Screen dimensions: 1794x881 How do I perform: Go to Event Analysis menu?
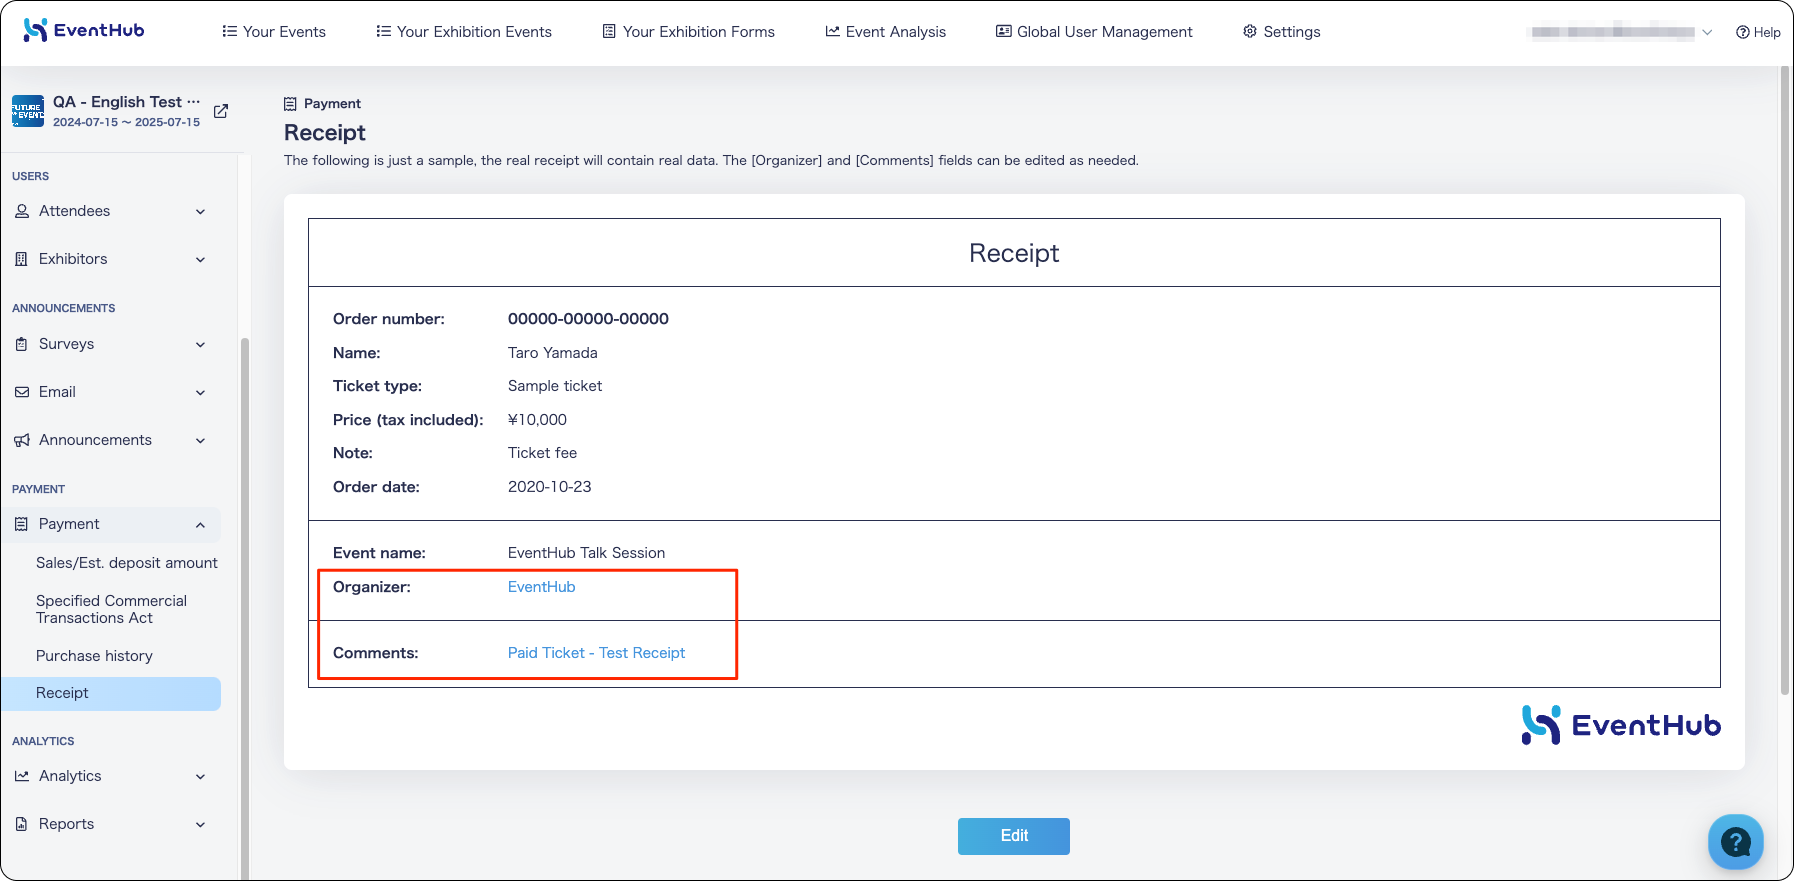click(x=886, y=32)
